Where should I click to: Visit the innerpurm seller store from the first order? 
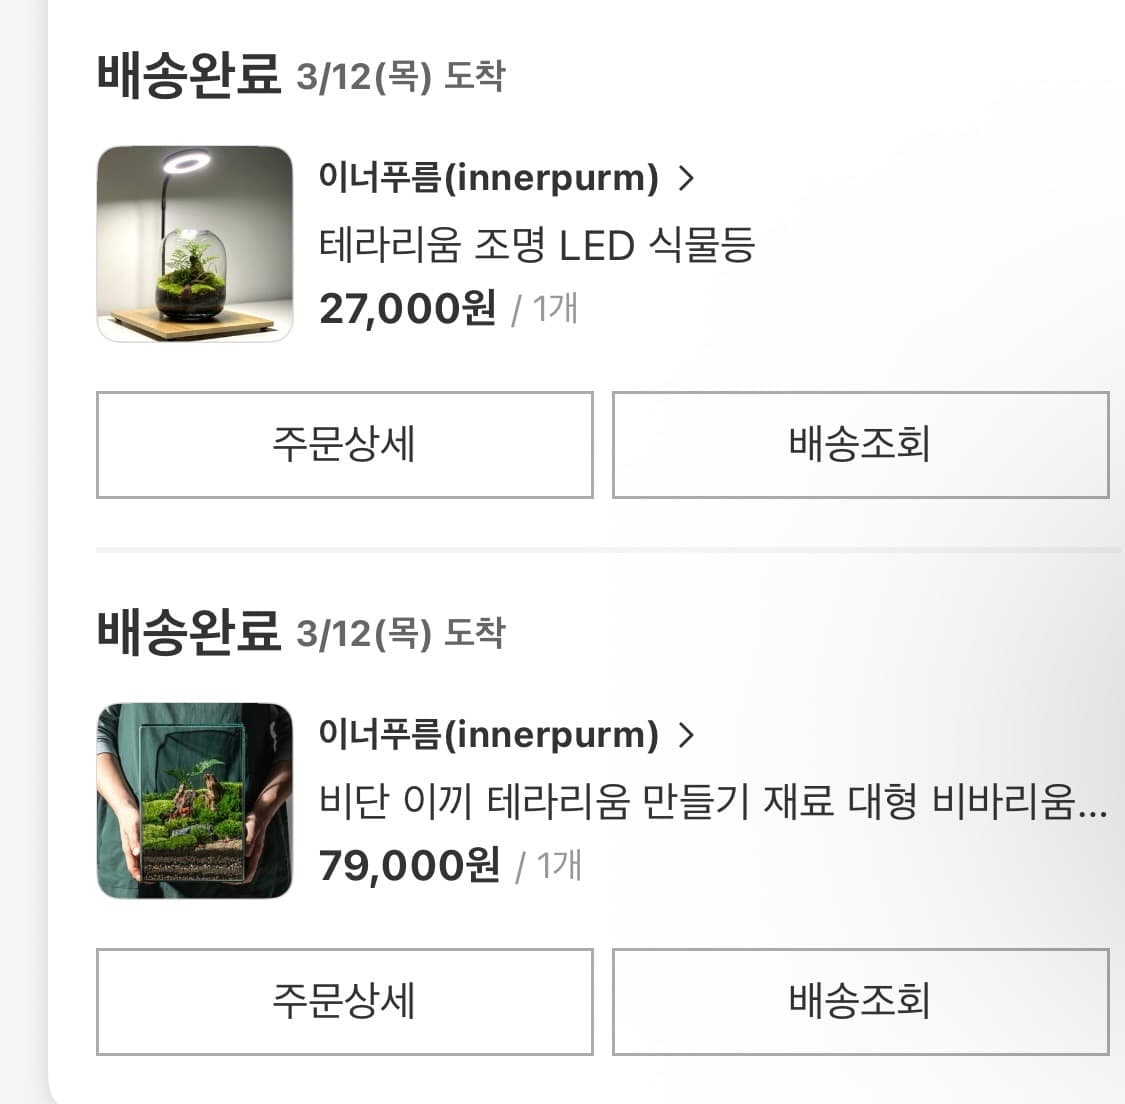487,177
